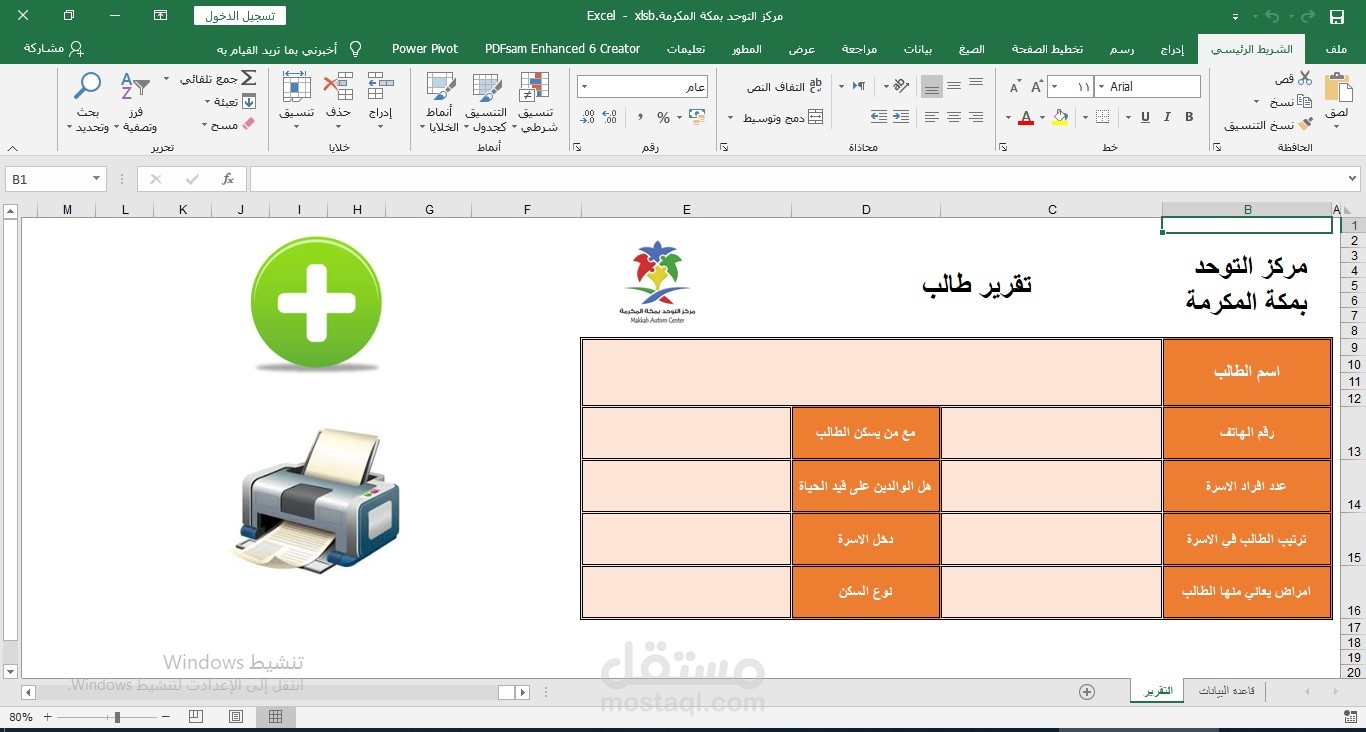Click the Paste (لصق) clipboard icon
The height and width of the screenshot is (732, 1366).
(1337, 89)
